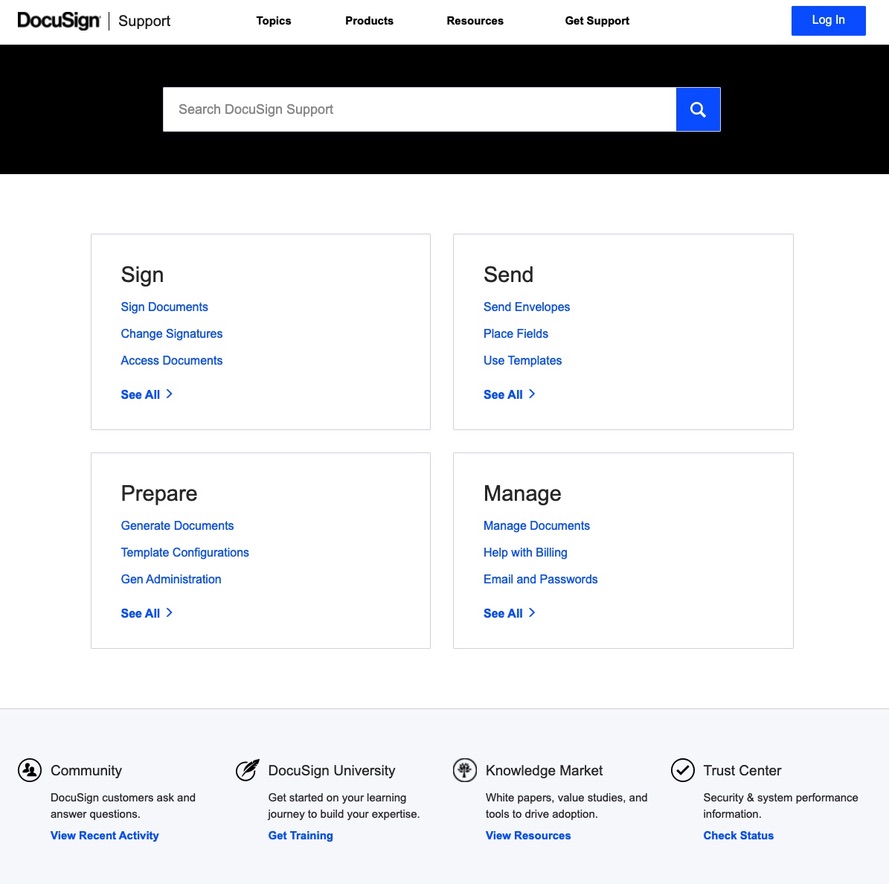Image resolution: width=889 pixels, height=884 pixels.
Task: Open the Resources menu
Action: tap(475, 21)
